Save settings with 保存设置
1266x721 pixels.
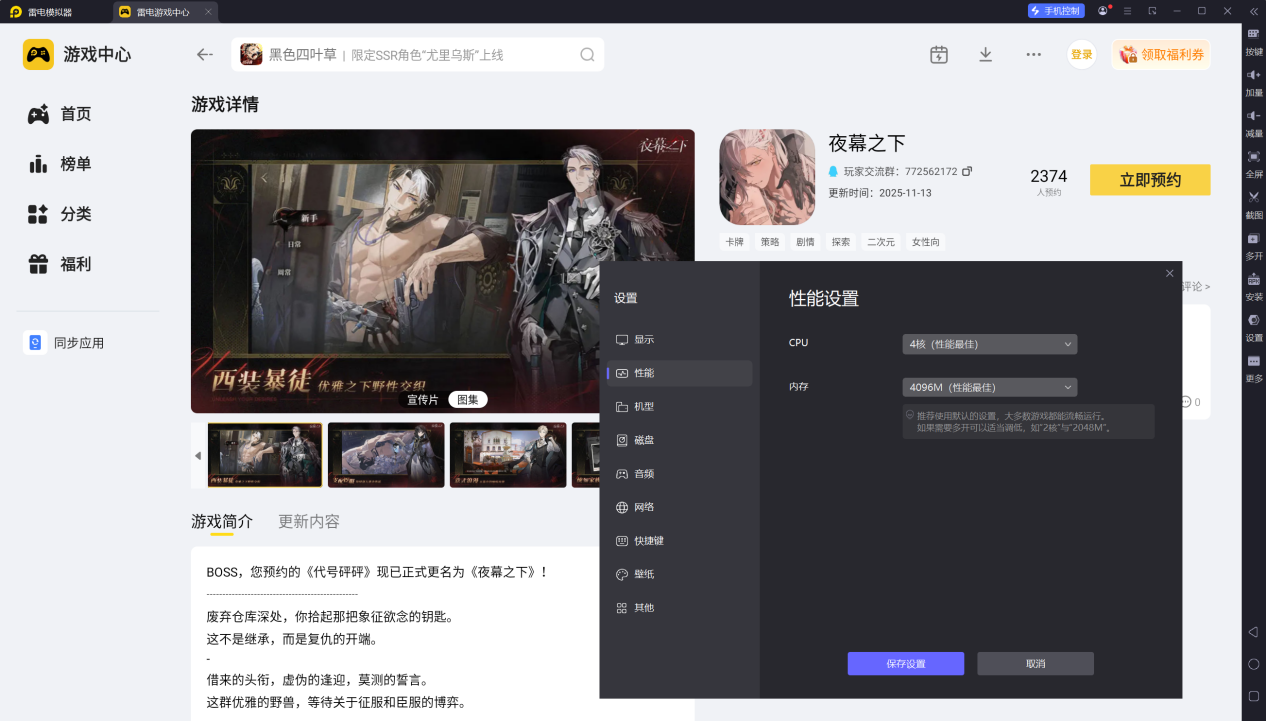[905, 663]
